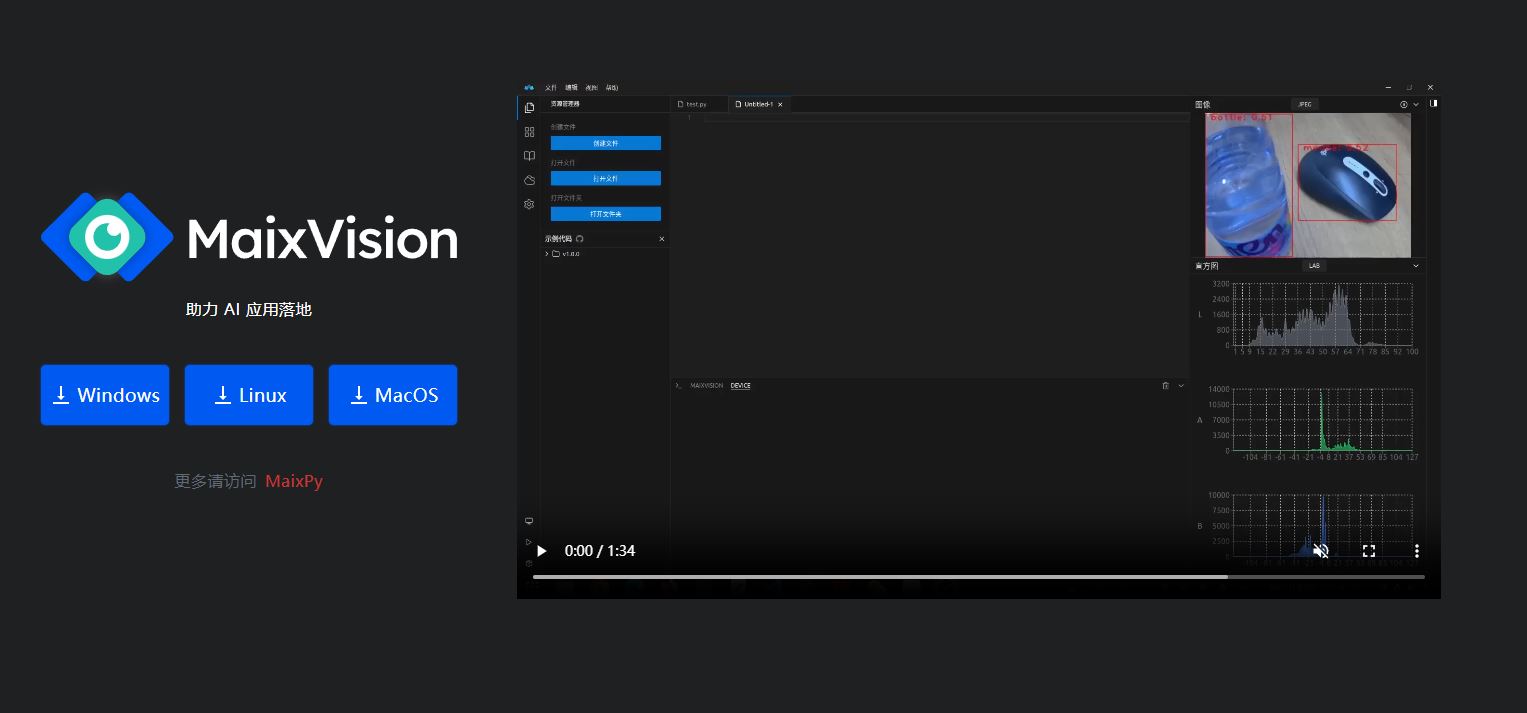Click the 图像 panel label
1527x713 pixels.
click(1202, 104)
